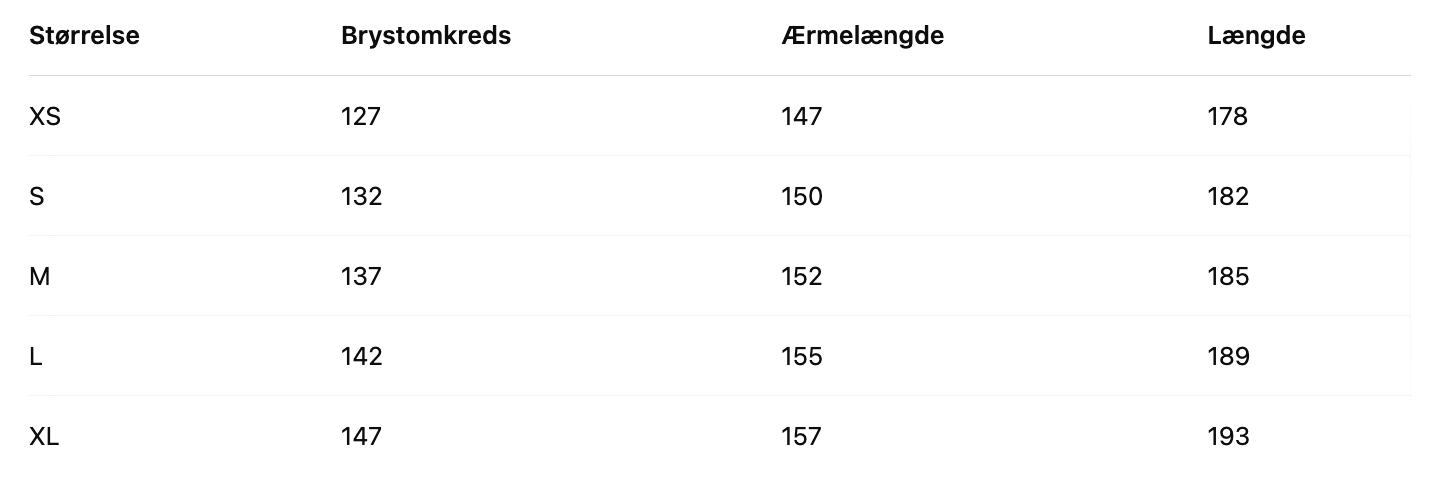The width and height of the screenshot is (1432, 488).
Task: Select the S size row label
Action: click(37, 197)
